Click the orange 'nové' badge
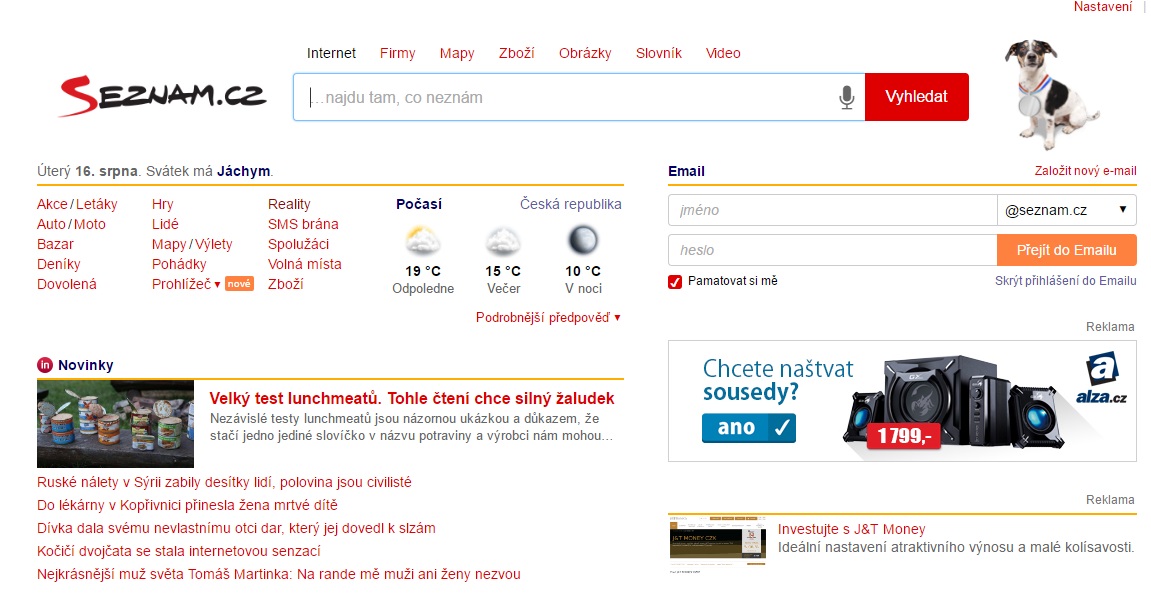1151x596 pixels. coord(239,284)
